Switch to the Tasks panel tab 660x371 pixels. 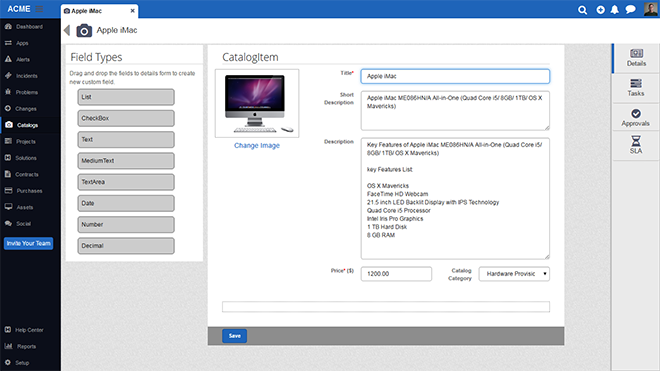click(636, 88)
